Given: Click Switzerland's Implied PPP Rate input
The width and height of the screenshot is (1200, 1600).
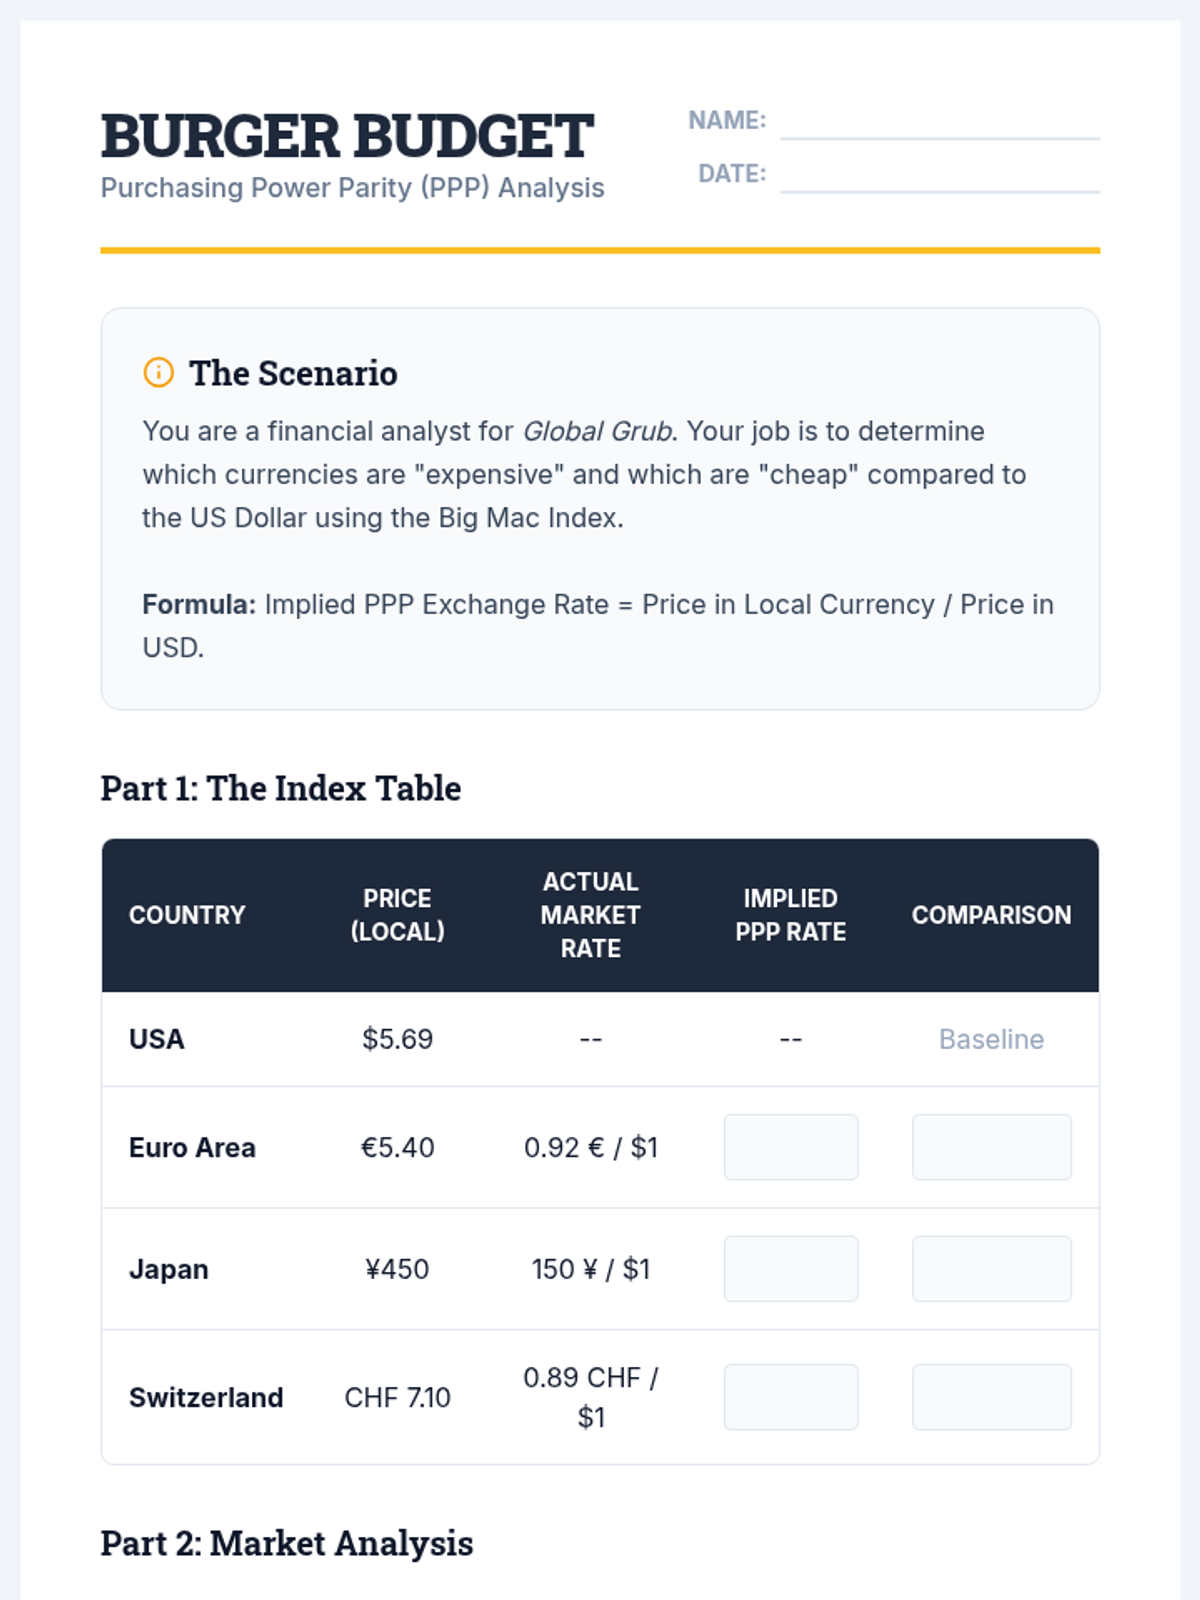Looking at the screenshot, I should click(x=790, y=1397).
